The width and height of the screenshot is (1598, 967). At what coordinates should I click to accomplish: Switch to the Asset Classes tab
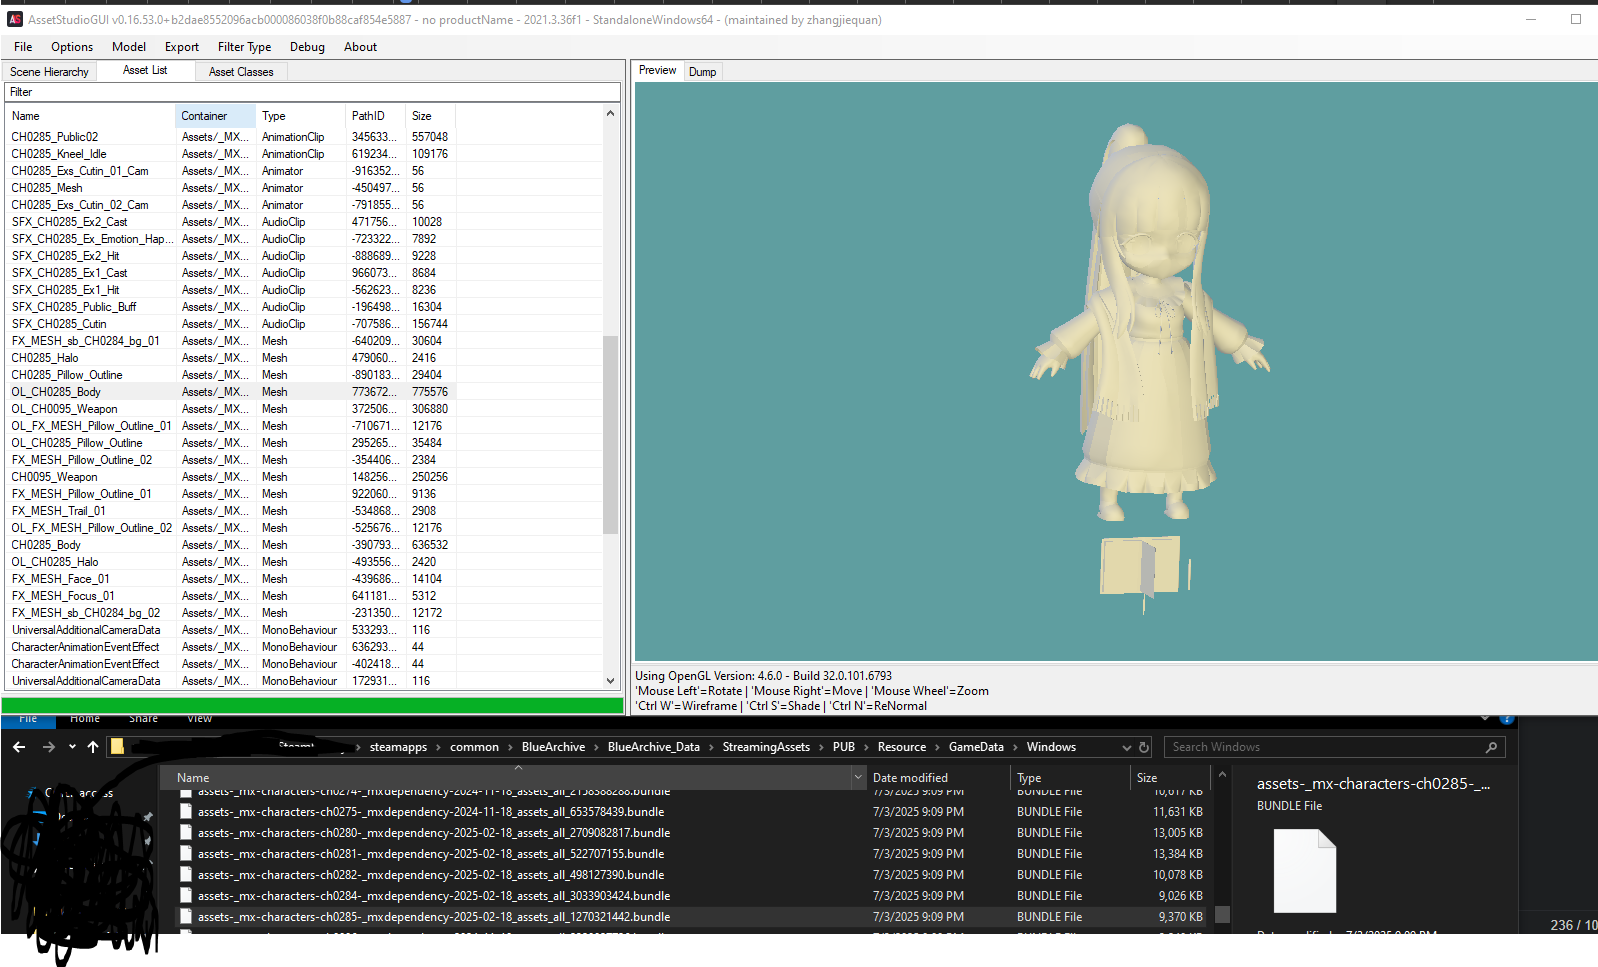[241, 72]
